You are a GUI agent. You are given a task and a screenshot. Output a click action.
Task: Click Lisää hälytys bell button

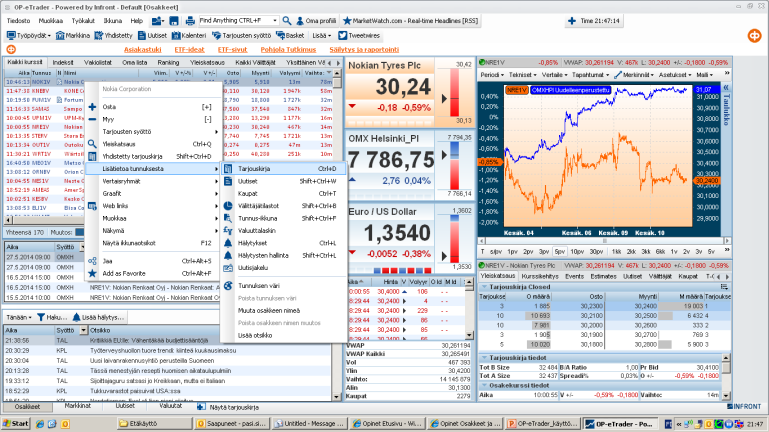[99, 317]
